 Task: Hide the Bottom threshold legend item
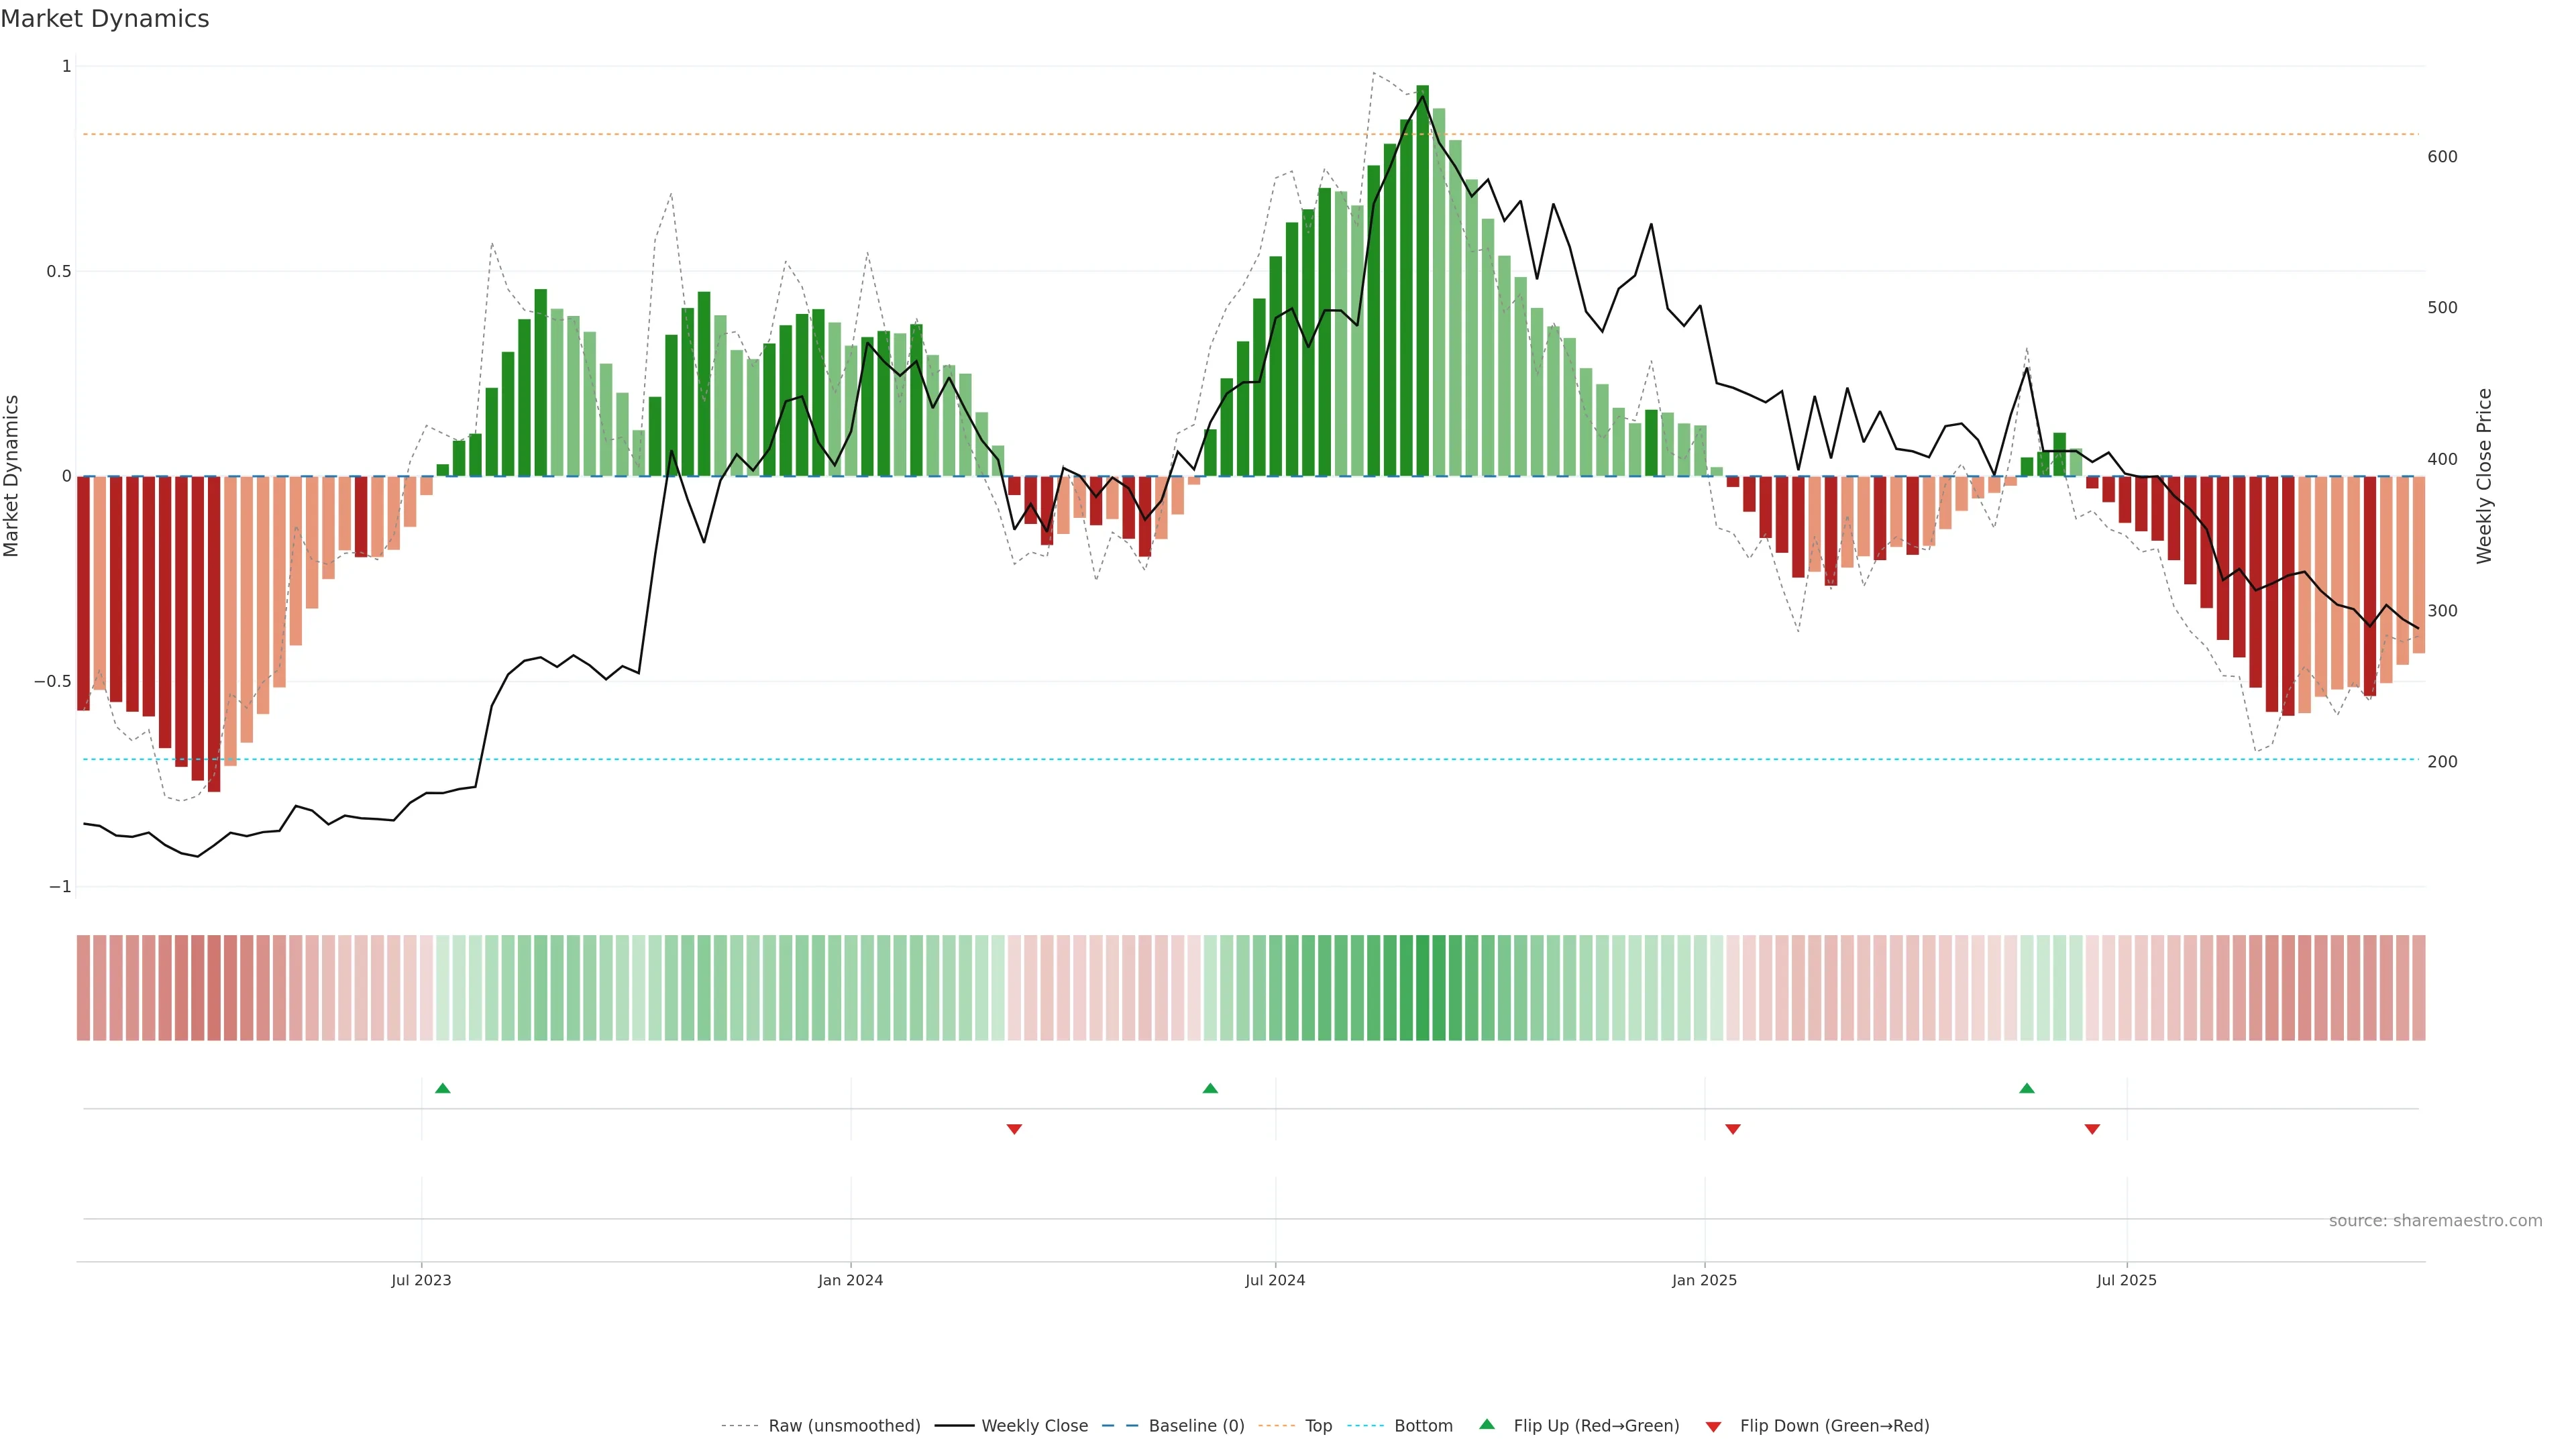coord(1423,1426)
